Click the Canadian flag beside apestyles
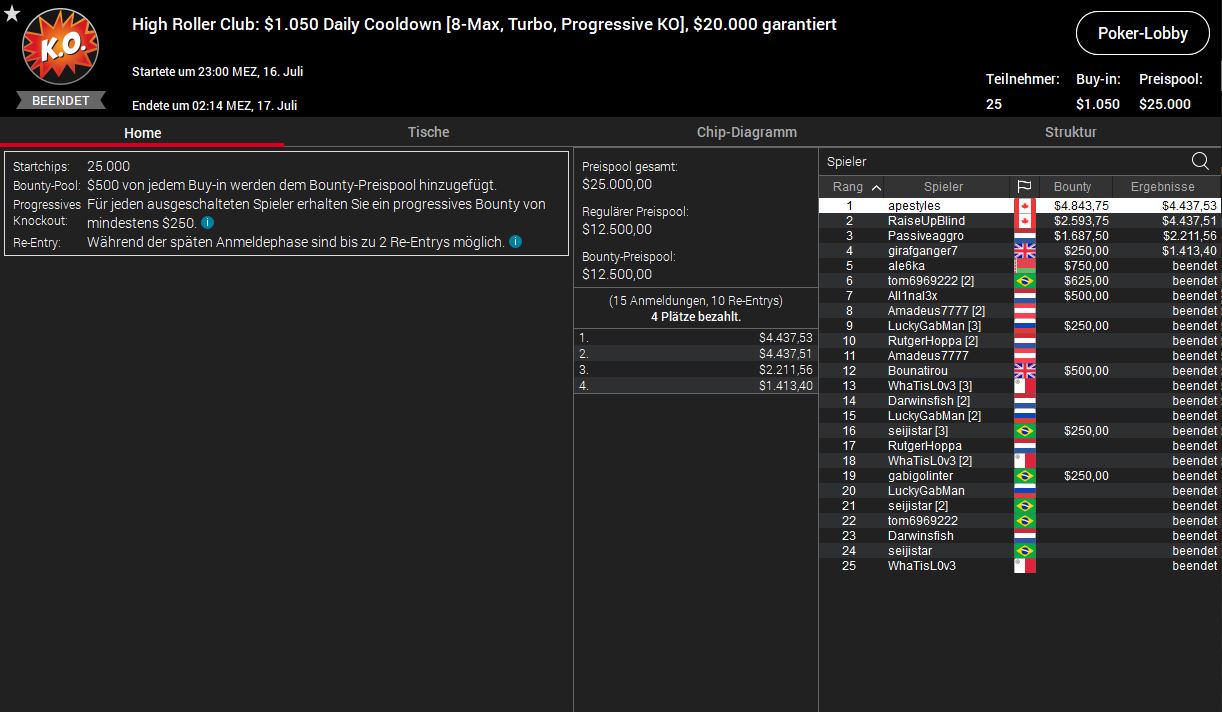The width and height of the screenshot is (1222, 712). pos(1024,206)
